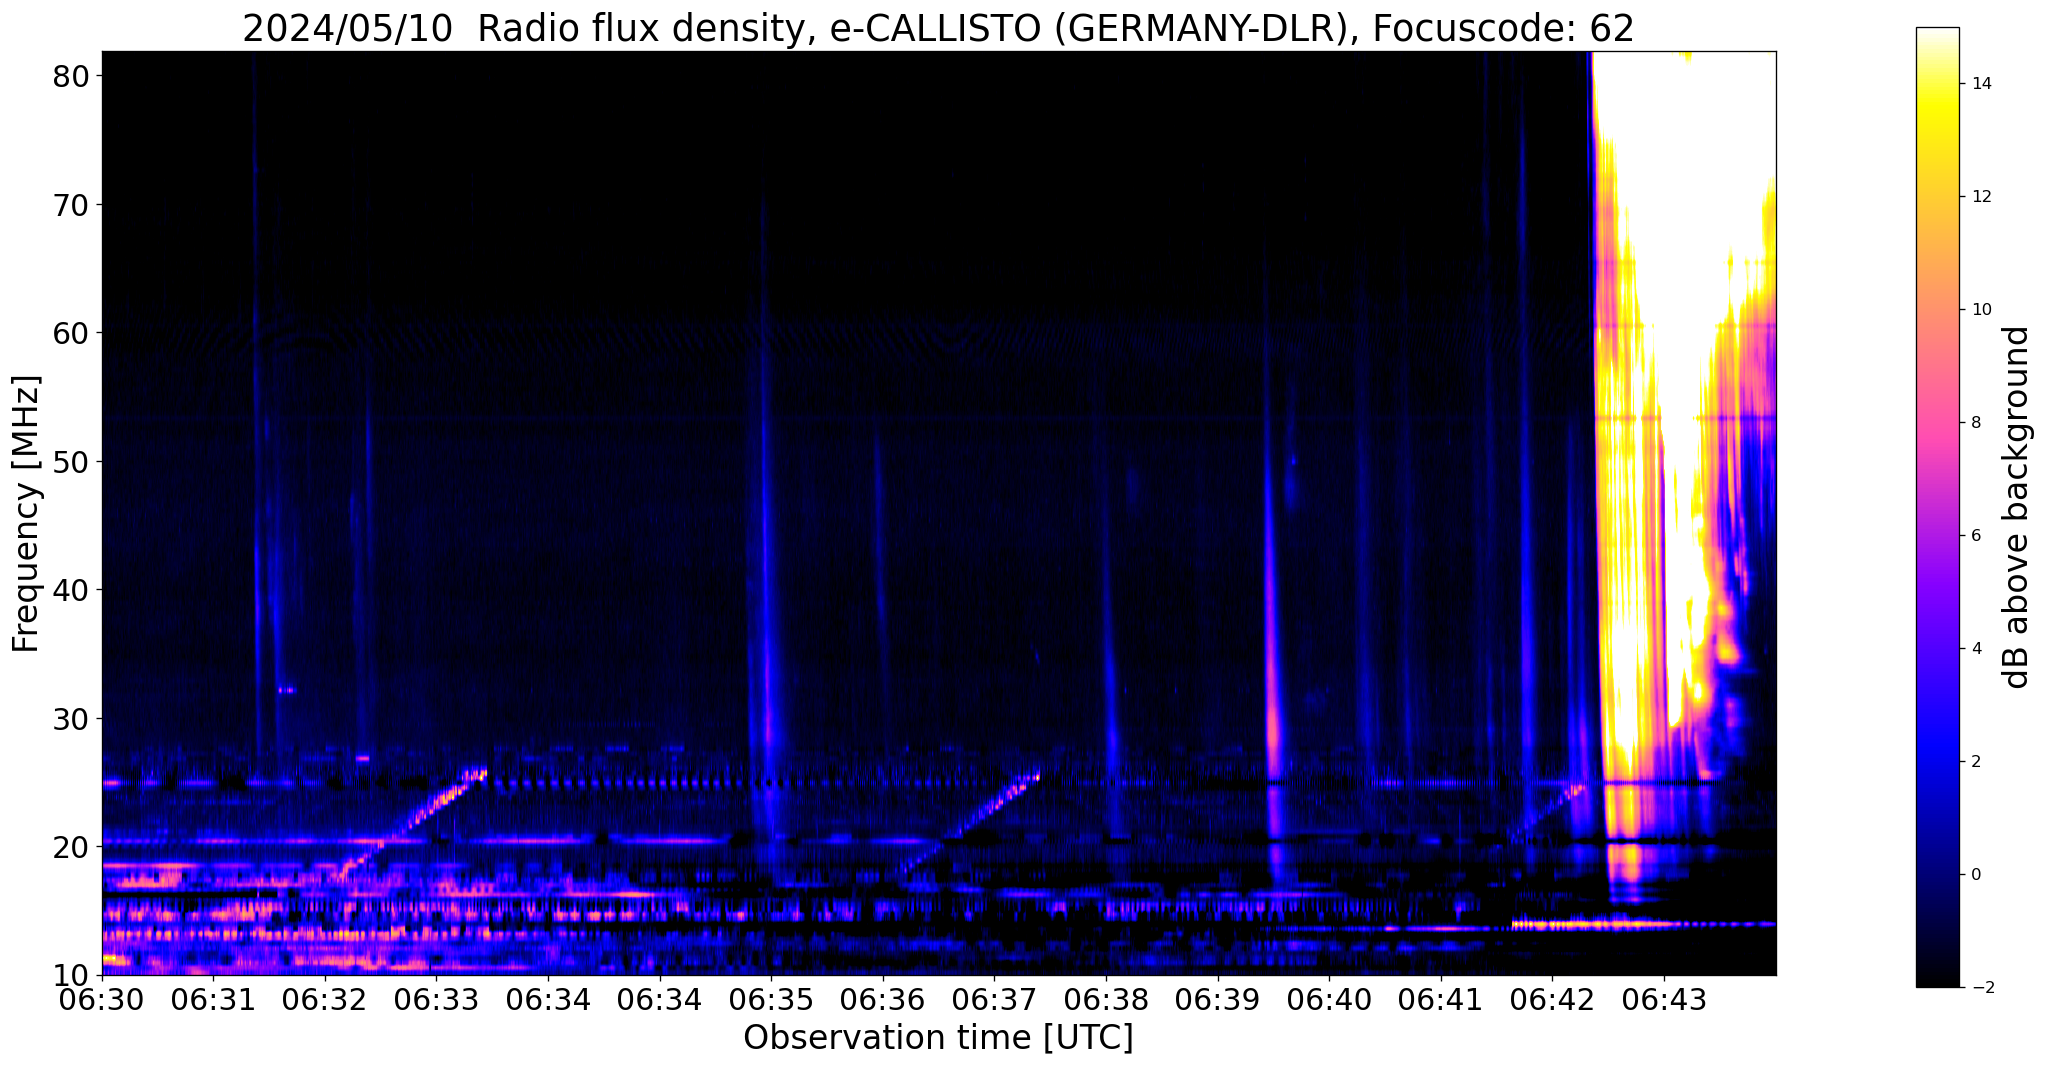
Task: Click the 20 tick on frequency axis
Action: 72,847
